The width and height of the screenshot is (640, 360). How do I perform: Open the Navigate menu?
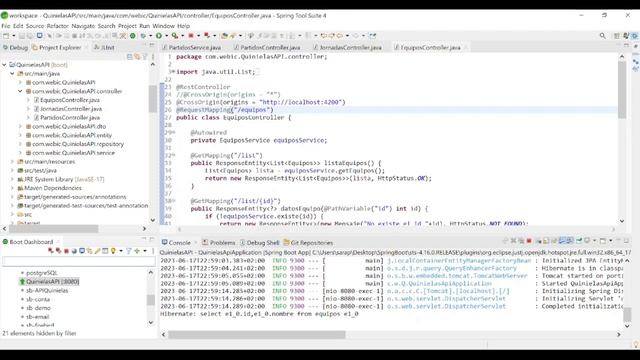point(83,26)
